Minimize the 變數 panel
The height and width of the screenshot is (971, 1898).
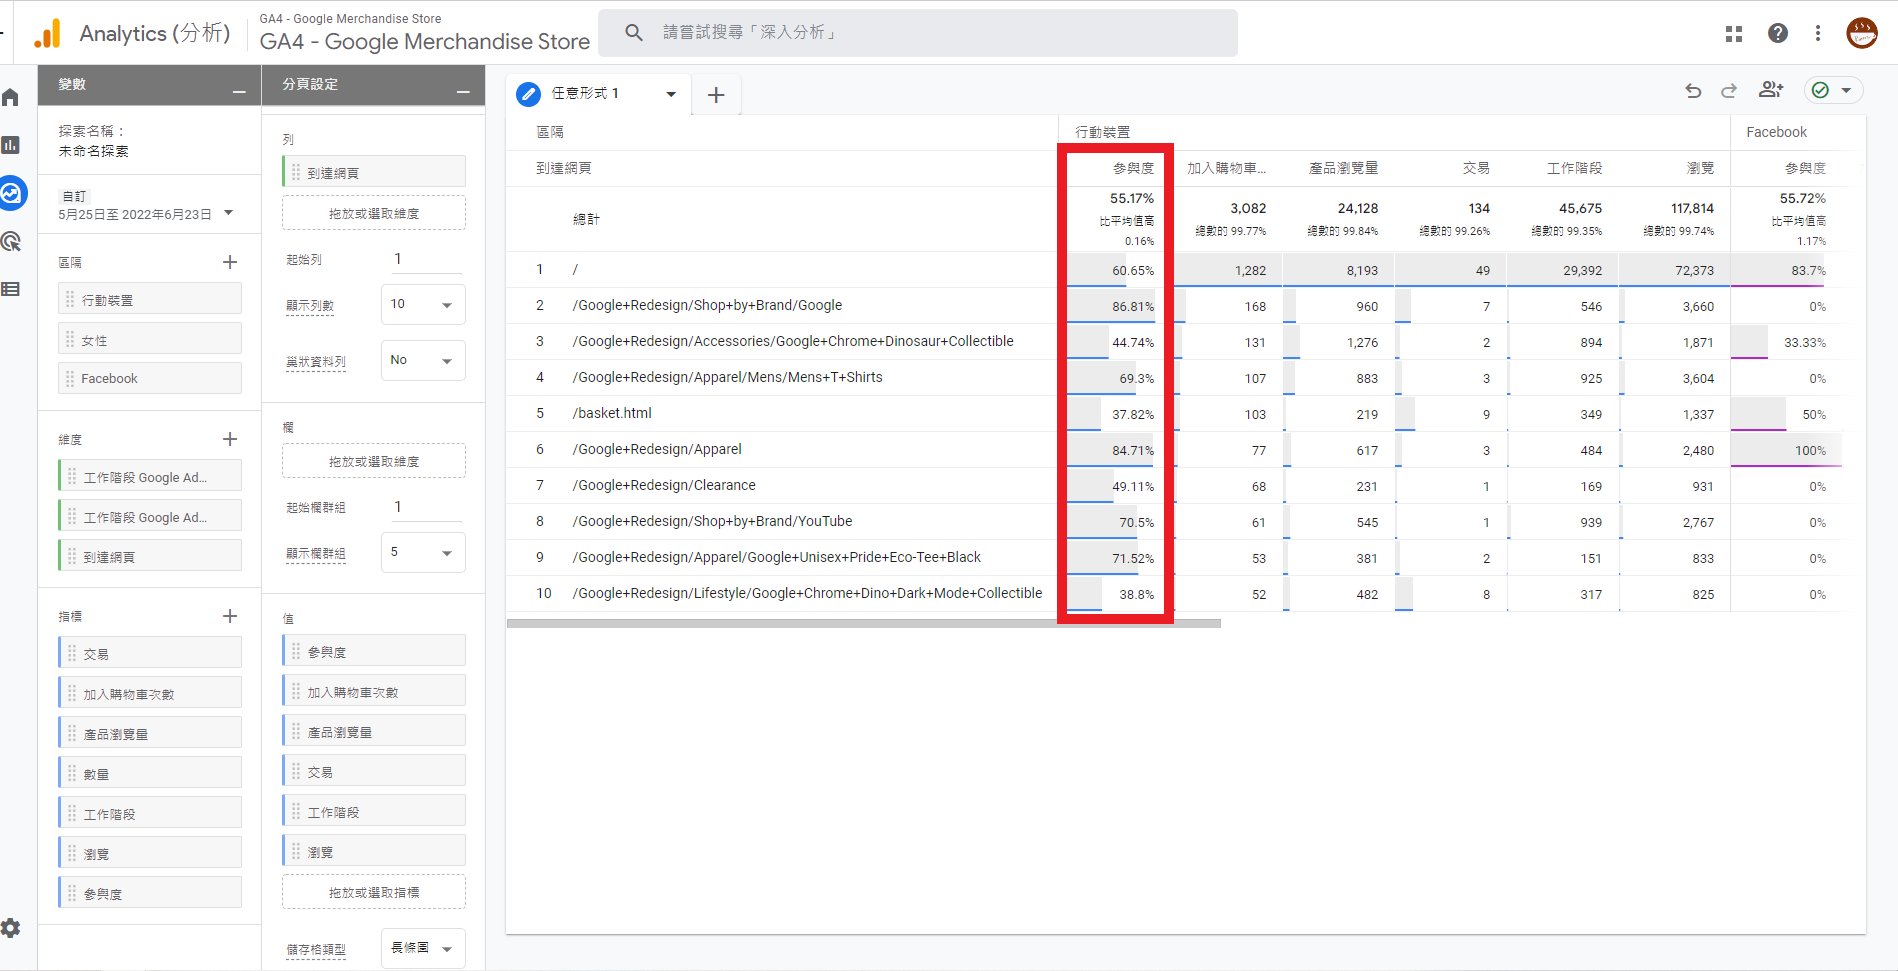coord(239,91)
